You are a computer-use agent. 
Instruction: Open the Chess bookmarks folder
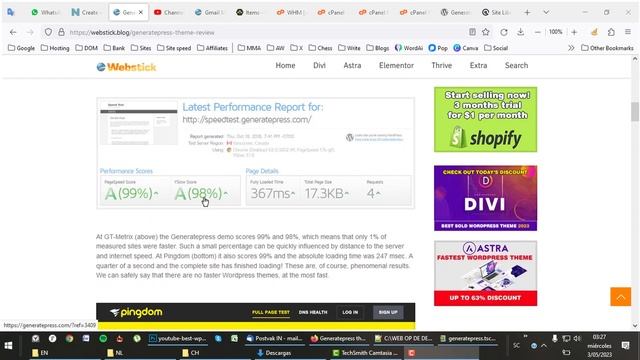coord(320,48)
